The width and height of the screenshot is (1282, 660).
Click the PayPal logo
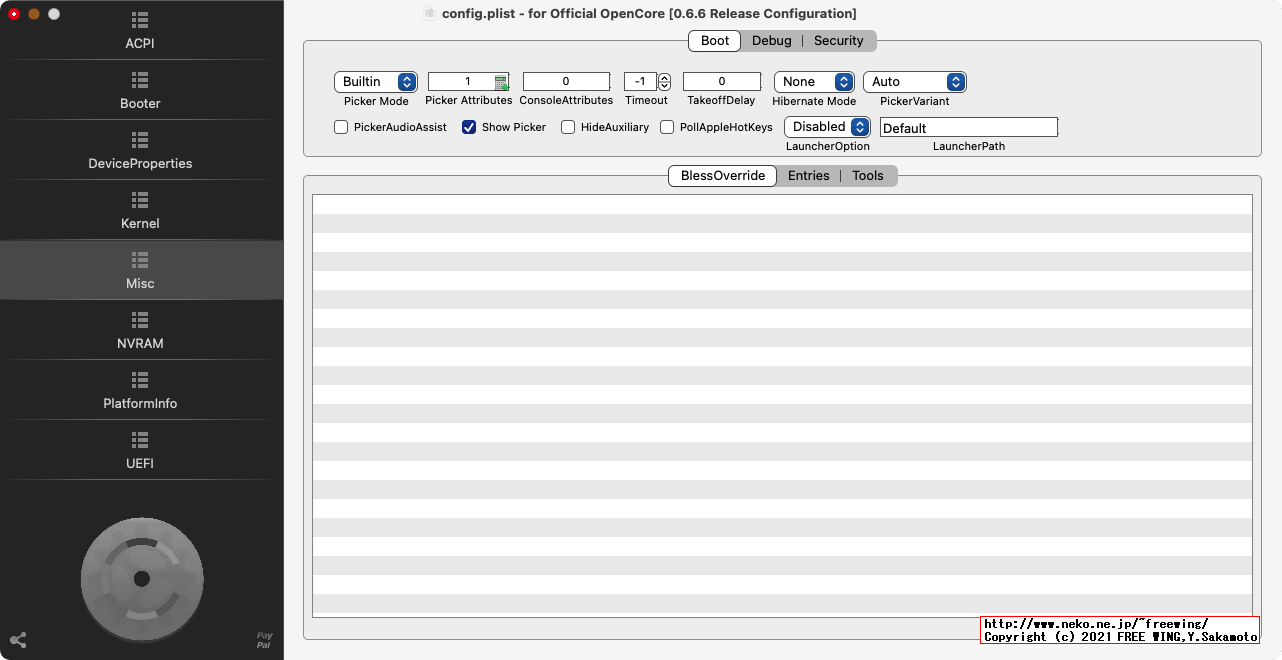(263, 640)
